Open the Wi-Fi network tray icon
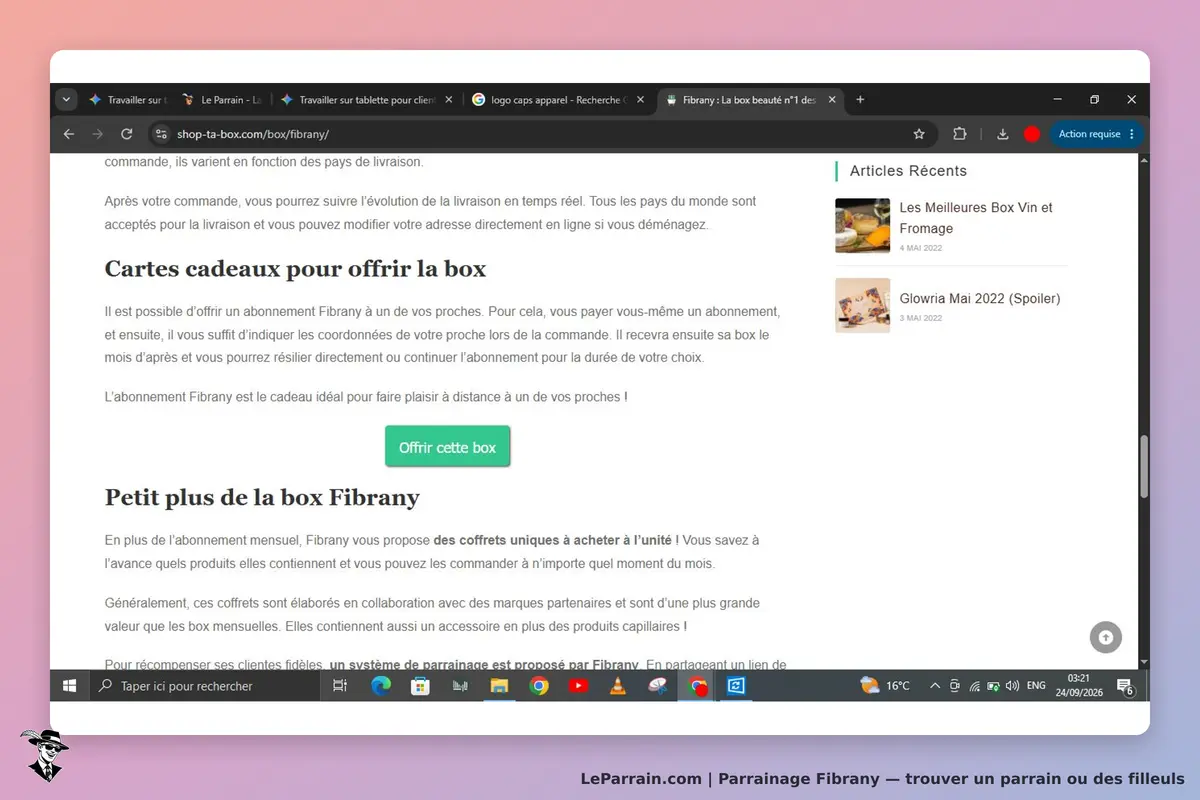Screen dimensions: 1200x800 click(974, 686)
